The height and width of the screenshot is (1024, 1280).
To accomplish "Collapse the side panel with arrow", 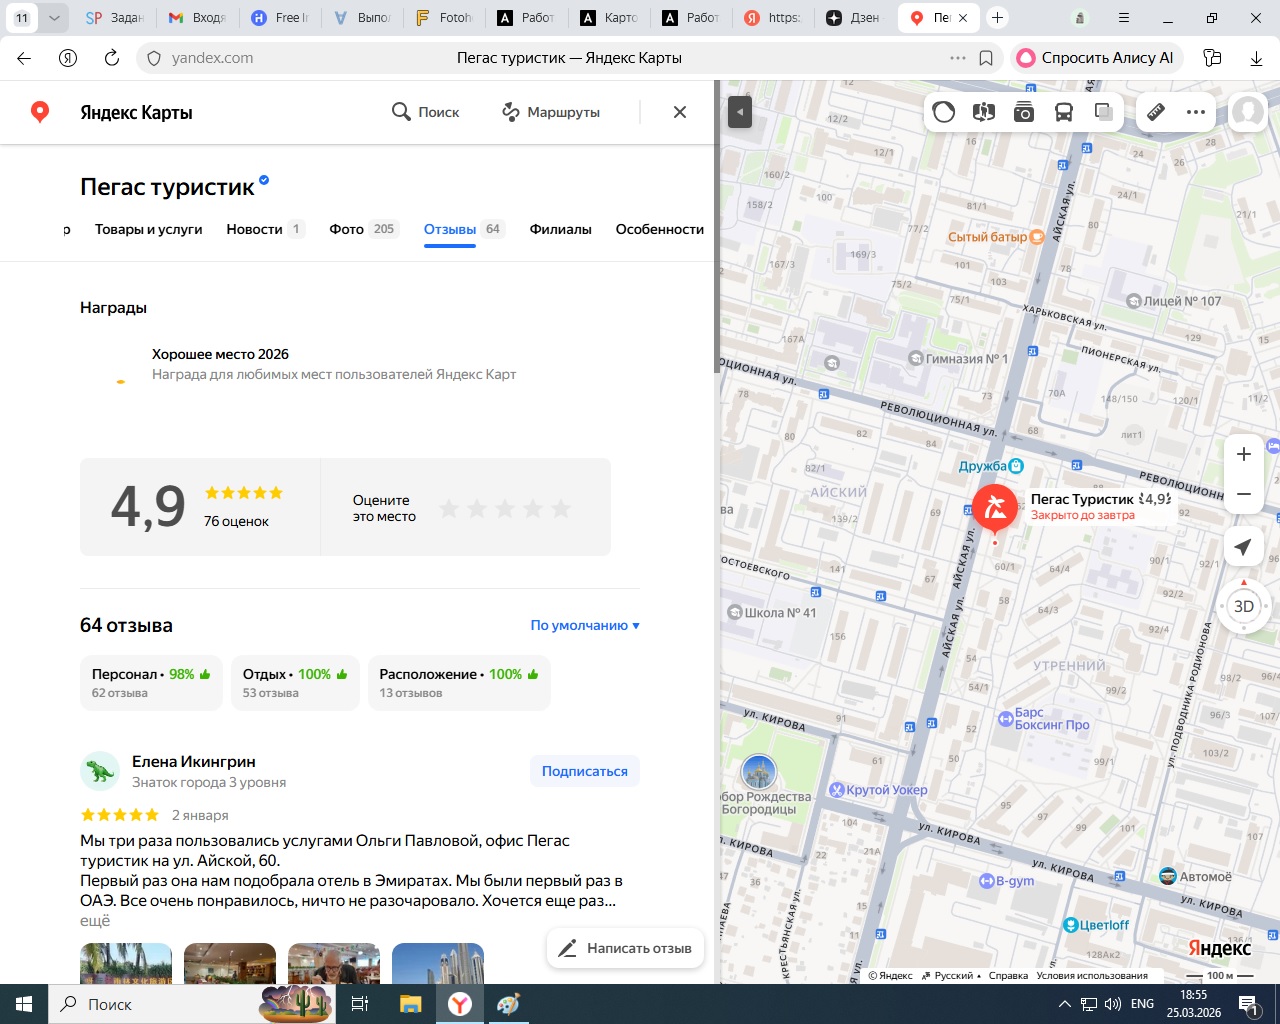I will pyautogui.click(x=740, y=112).
